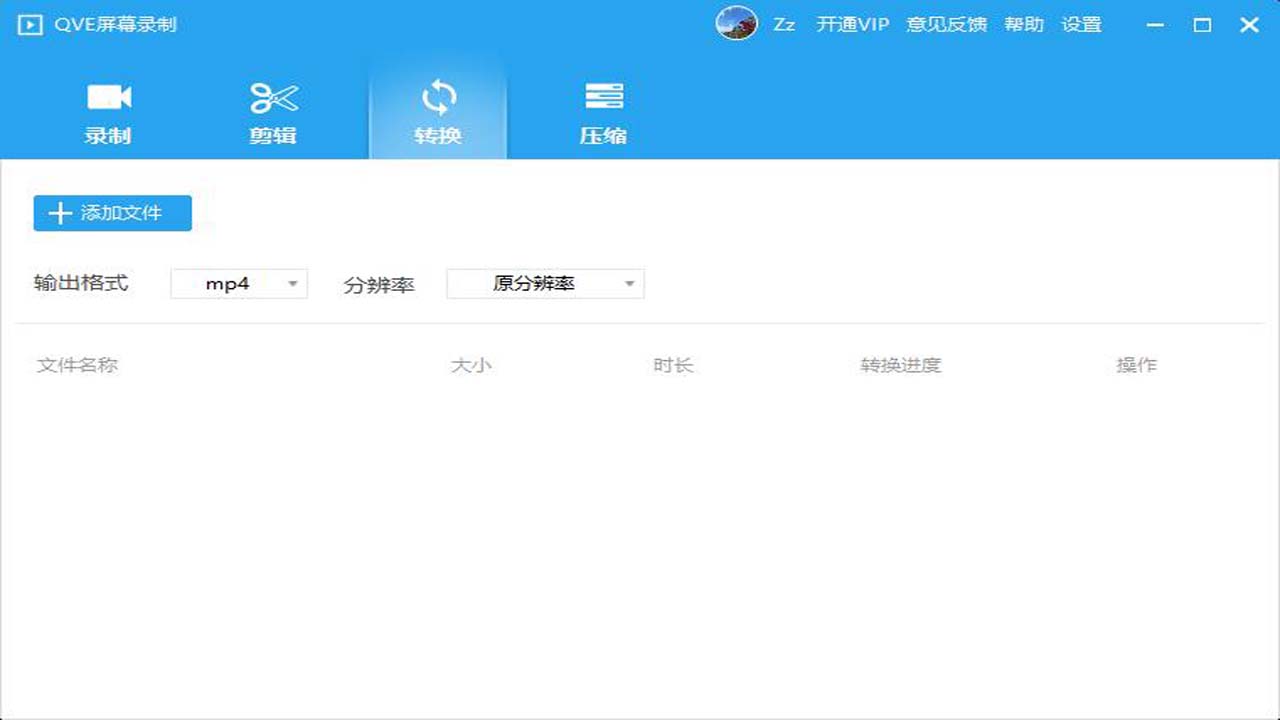Screen dimensions: 1280x720
Task: Click the 添加文件 add file button
Action: [111, 212]
